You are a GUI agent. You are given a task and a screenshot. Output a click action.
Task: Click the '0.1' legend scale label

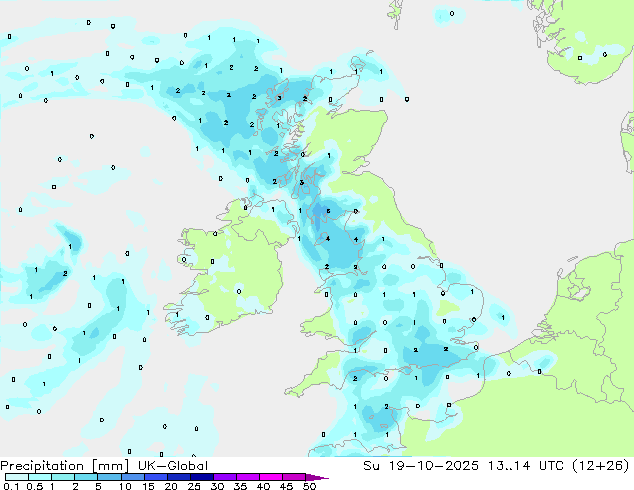pyautogui.click(x=11, y=486)
